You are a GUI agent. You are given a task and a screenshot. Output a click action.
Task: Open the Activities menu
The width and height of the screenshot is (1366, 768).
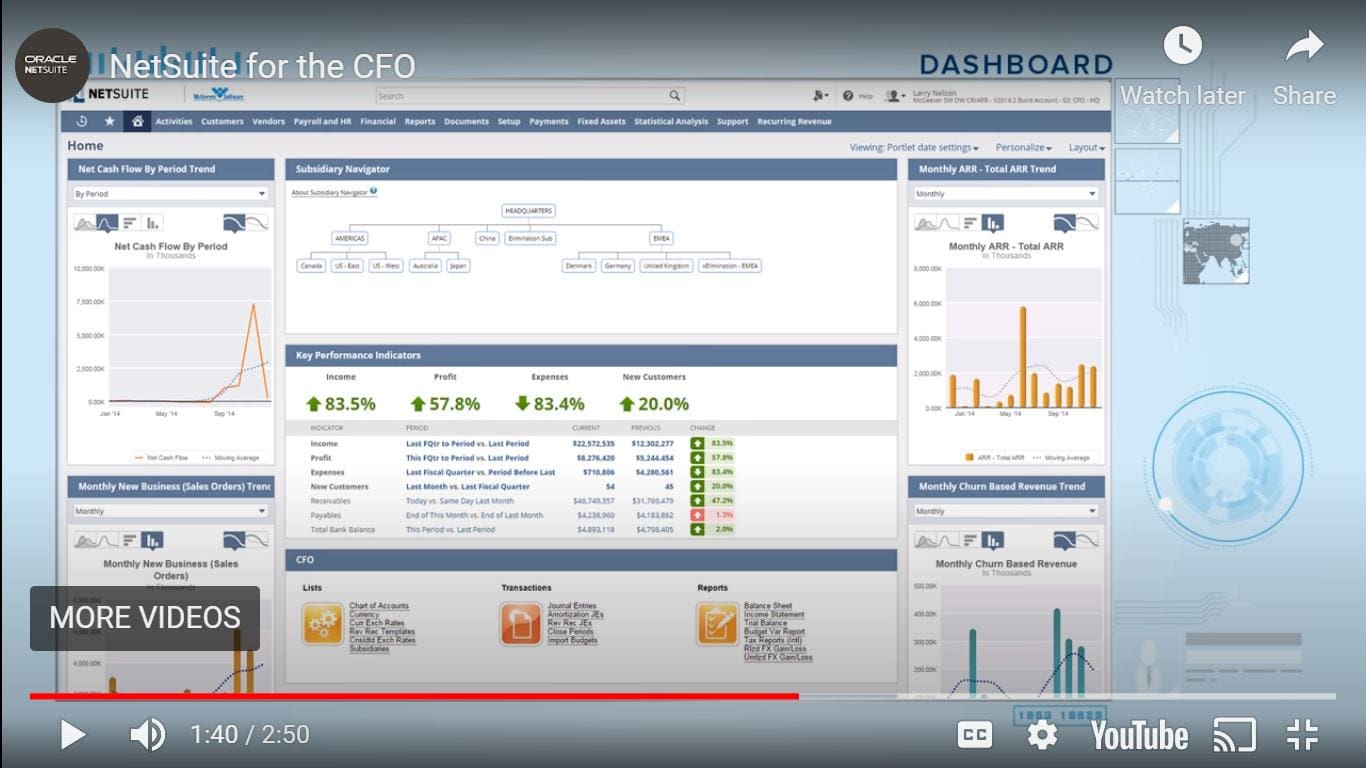(174, 122)
